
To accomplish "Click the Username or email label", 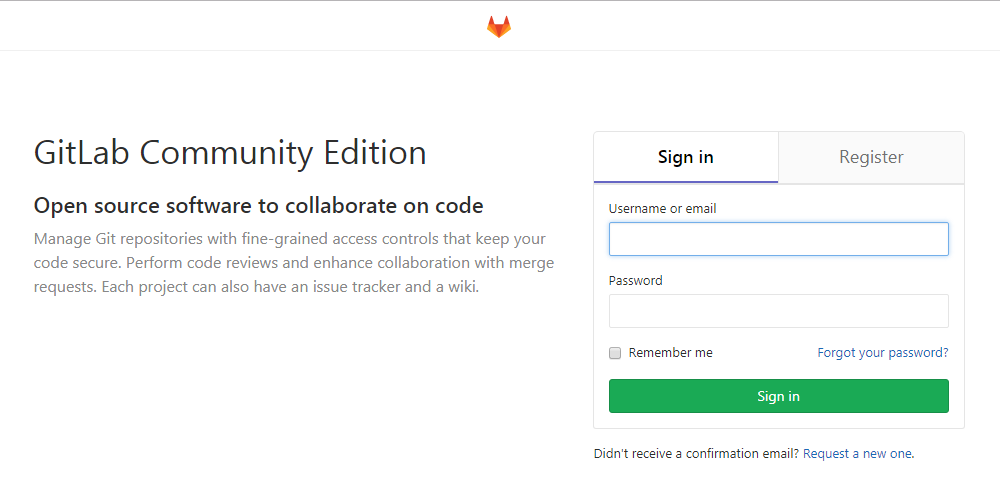I will (662, 209).
